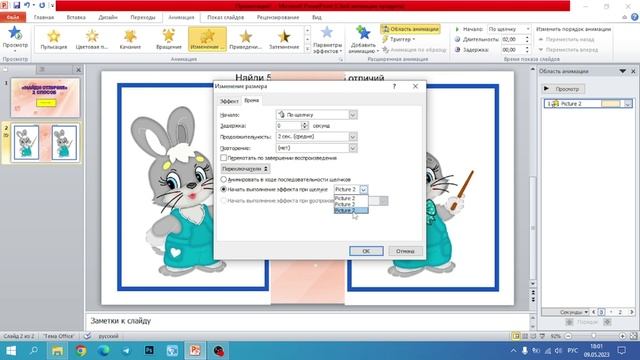Choose the highlighted item in trigger list
Screen dimensions: 640x360
351,211
